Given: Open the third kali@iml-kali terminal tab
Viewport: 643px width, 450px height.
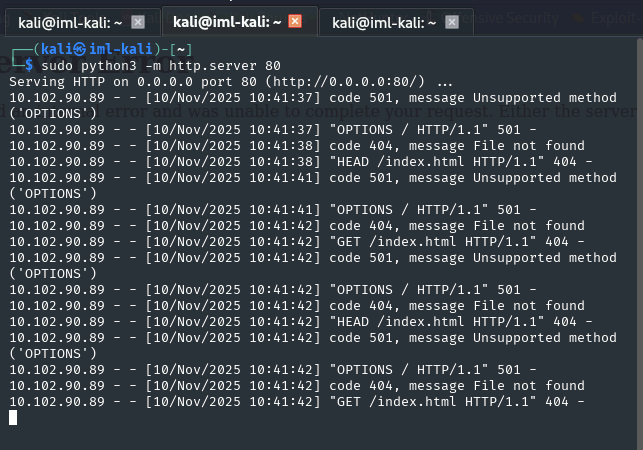Looking at the screenshot, I should pyautogui.click(x=383, y=21).
